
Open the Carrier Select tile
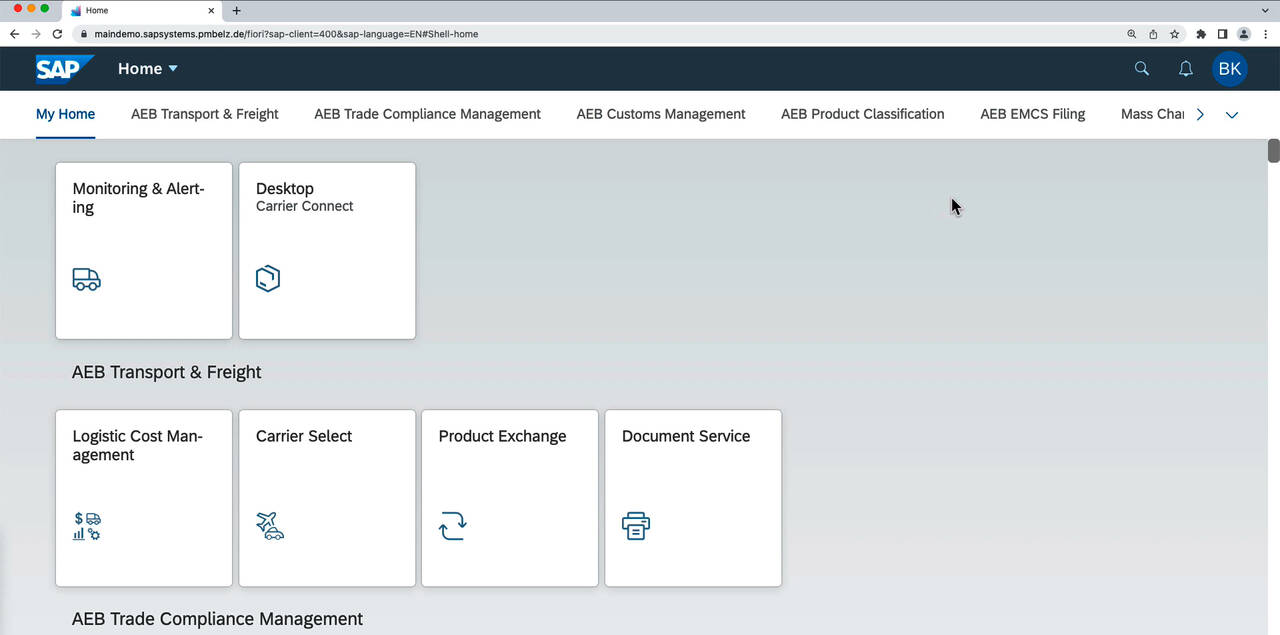click(x=327, y=497)
